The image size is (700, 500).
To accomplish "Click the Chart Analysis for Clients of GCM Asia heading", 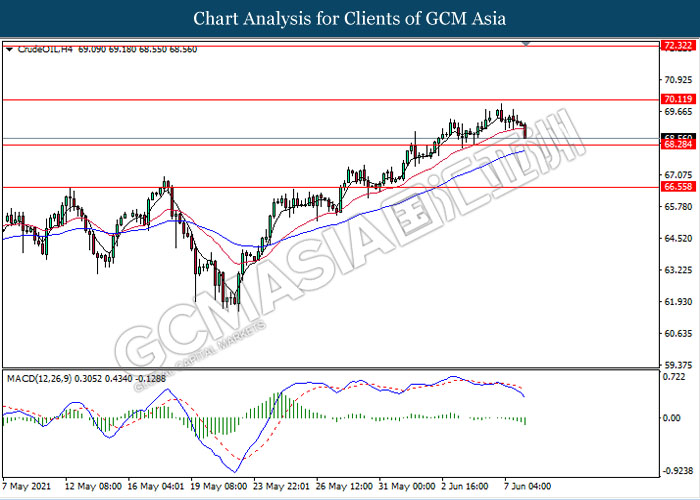I will pos(350,18).
